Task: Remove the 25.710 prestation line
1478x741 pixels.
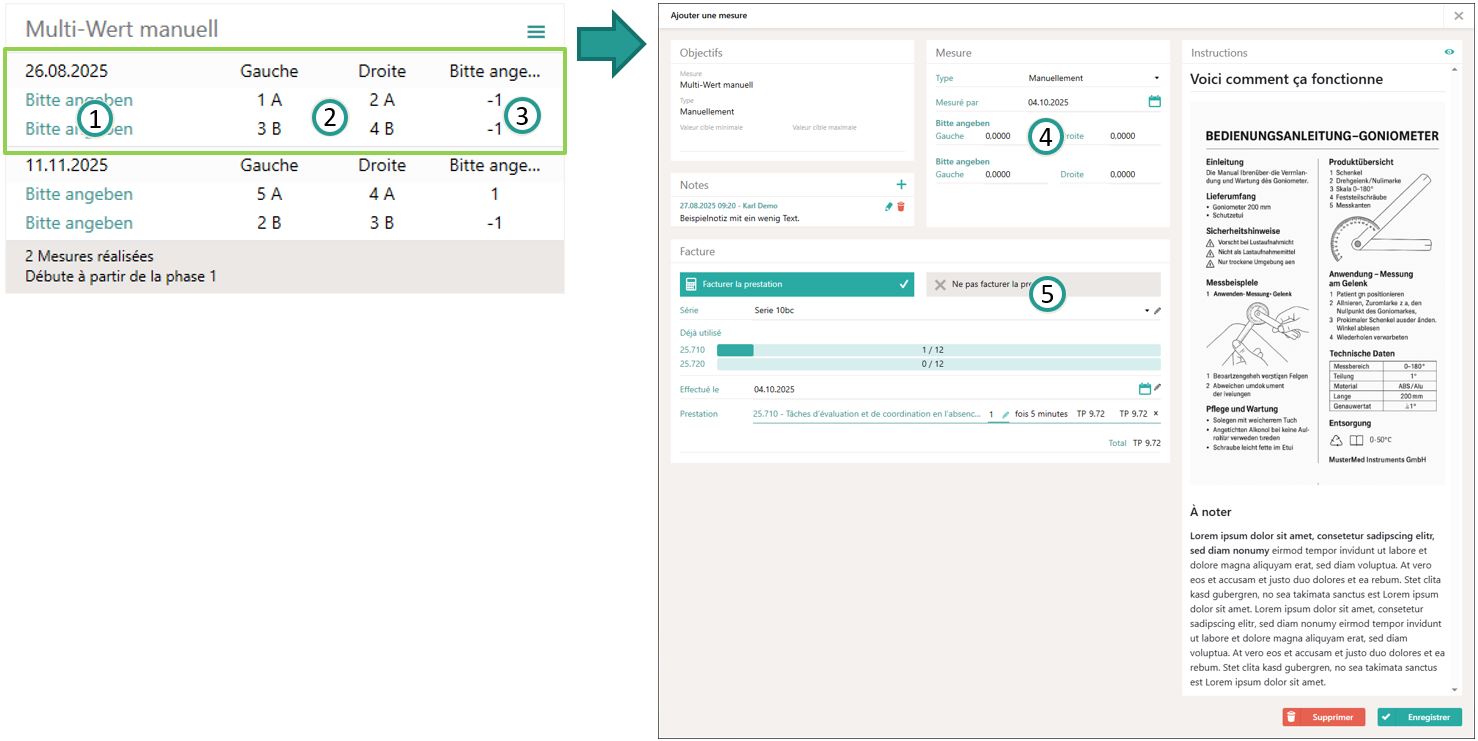Action: tap(1156, 414)
